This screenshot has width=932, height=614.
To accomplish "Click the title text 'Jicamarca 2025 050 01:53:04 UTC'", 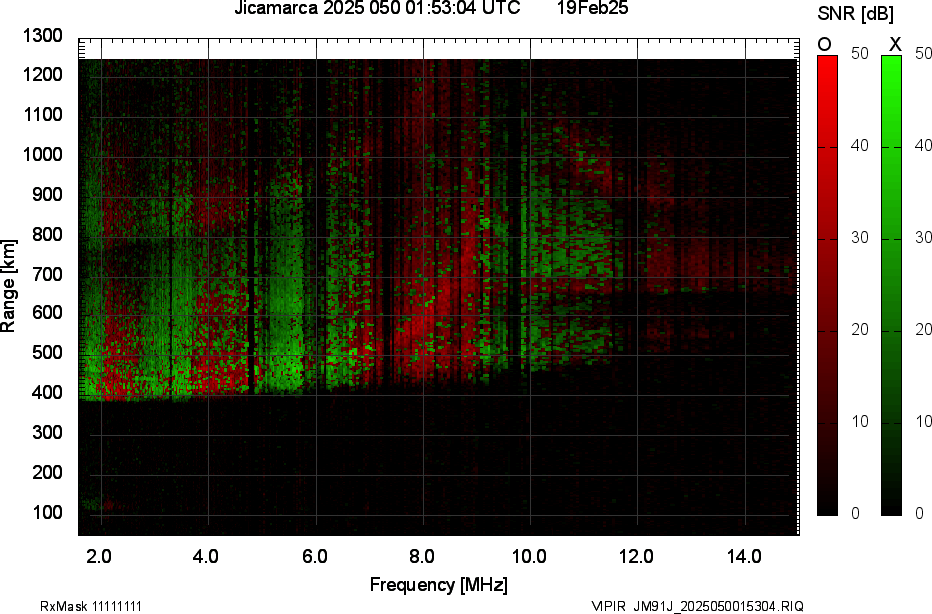I will [x=377, y=8].
